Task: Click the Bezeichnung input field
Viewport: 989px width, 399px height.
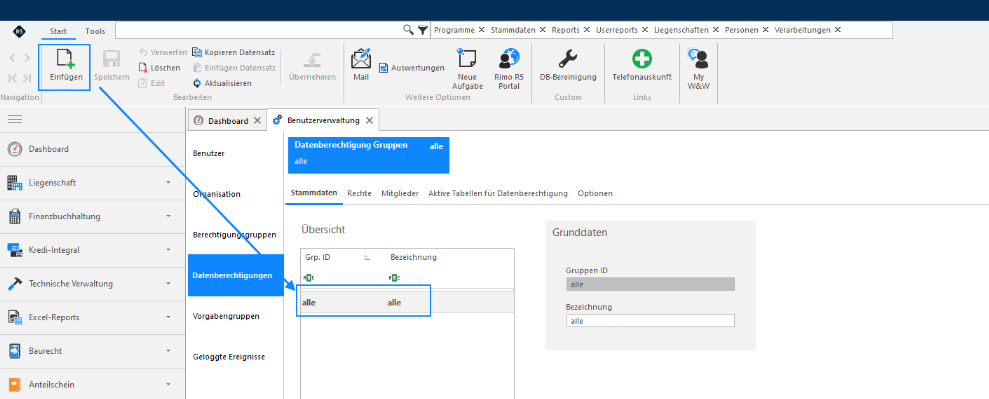Action: [650, 321]
